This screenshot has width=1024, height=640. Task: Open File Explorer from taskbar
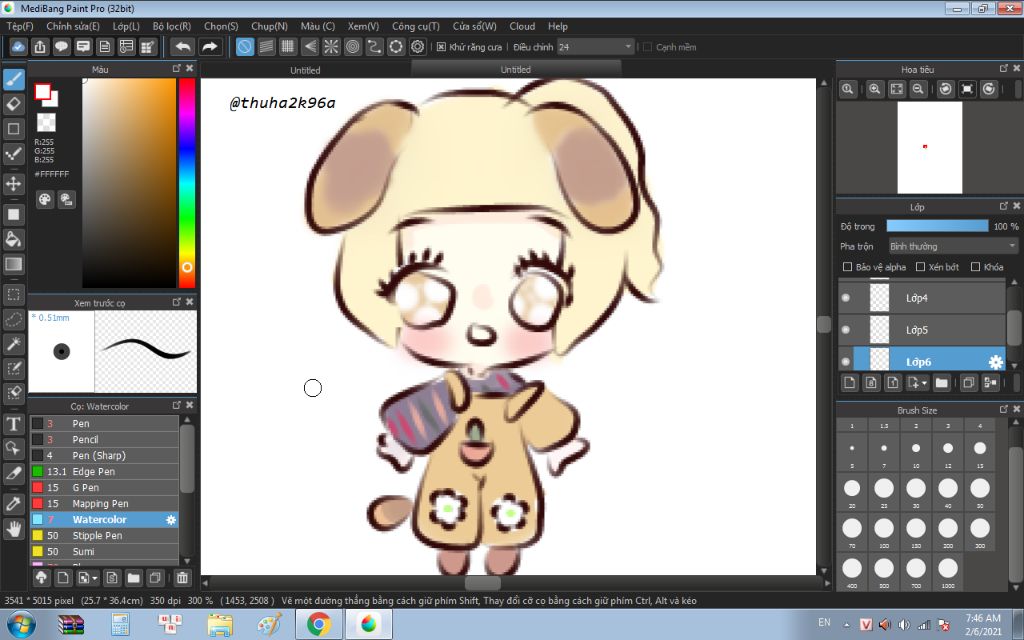pyautogui.click(x=220, y=624)
